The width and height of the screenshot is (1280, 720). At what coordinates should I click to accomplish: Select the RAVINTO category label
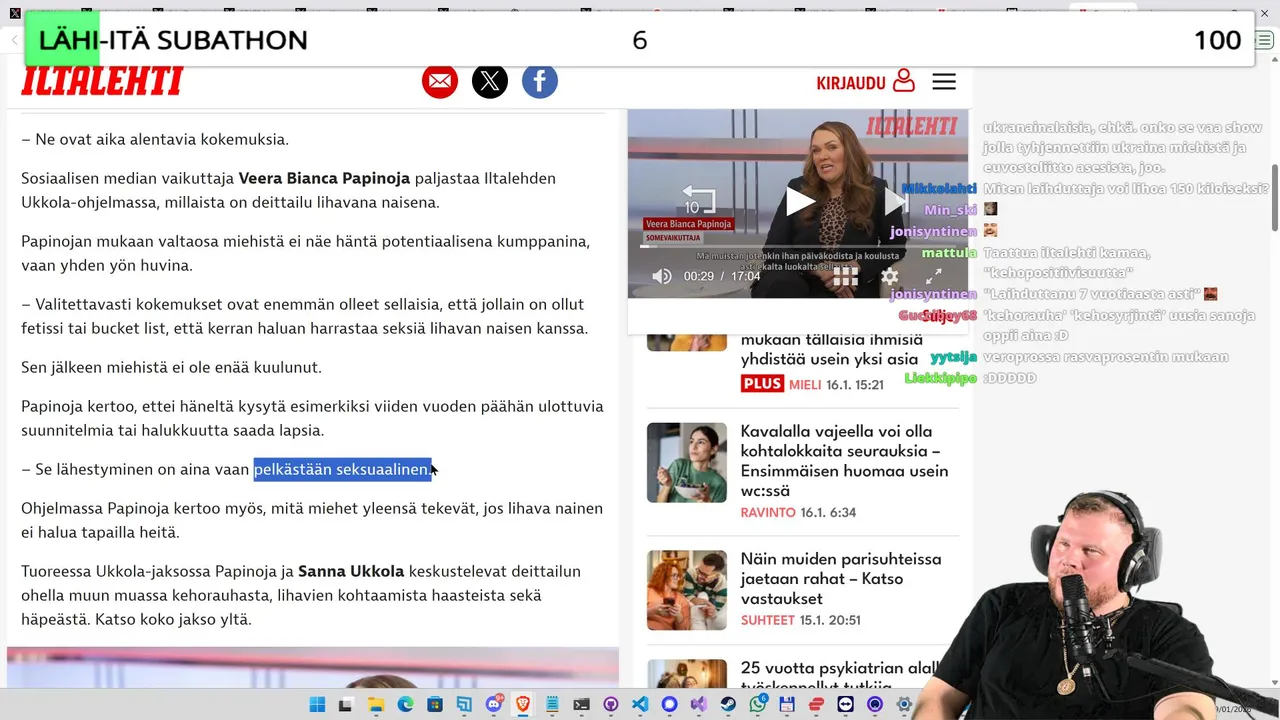[768, 512]
